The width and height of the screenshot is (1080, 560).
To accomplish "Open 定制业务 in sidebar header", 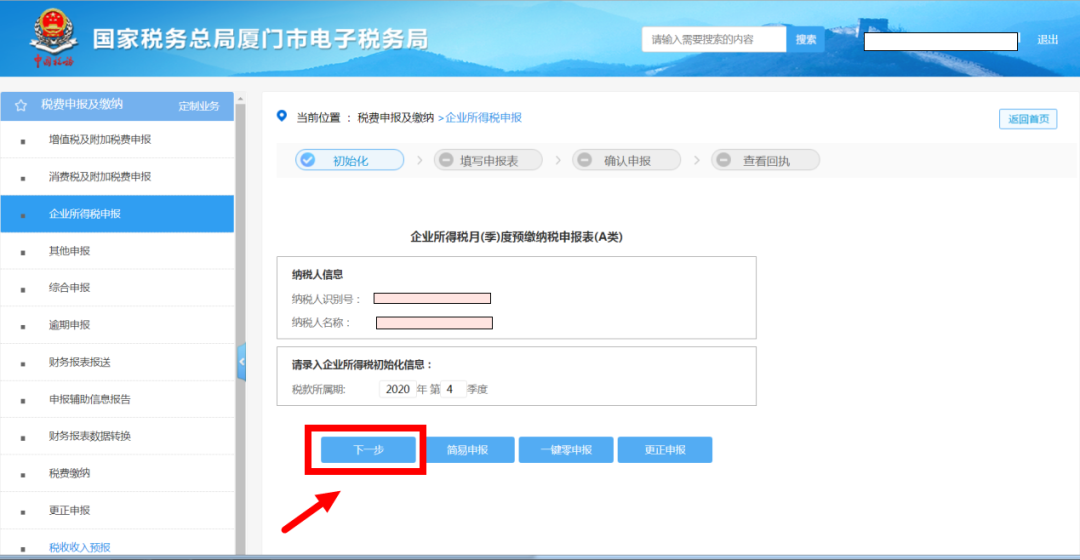I will 198,106.
